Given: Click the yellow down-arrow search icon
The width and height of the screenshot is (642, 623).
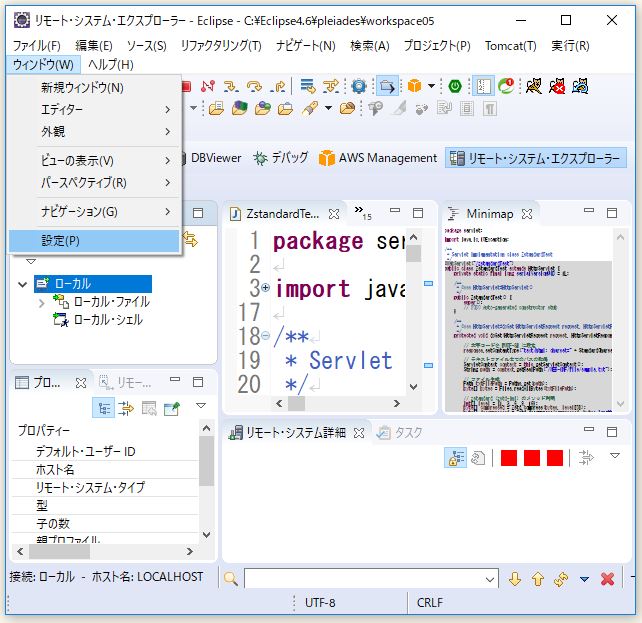Looking at the screenshot, I should [x=515, y=579].
